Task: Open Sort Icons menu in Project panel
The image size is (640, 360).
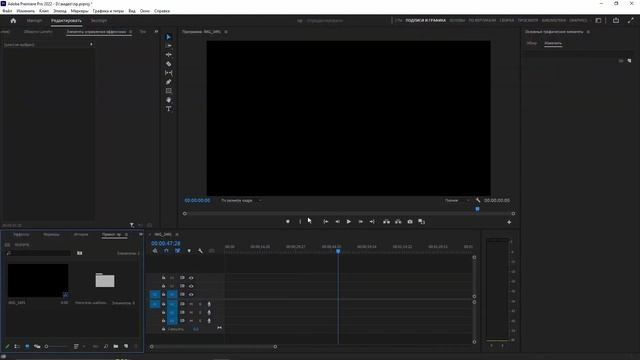Action: 76,346
